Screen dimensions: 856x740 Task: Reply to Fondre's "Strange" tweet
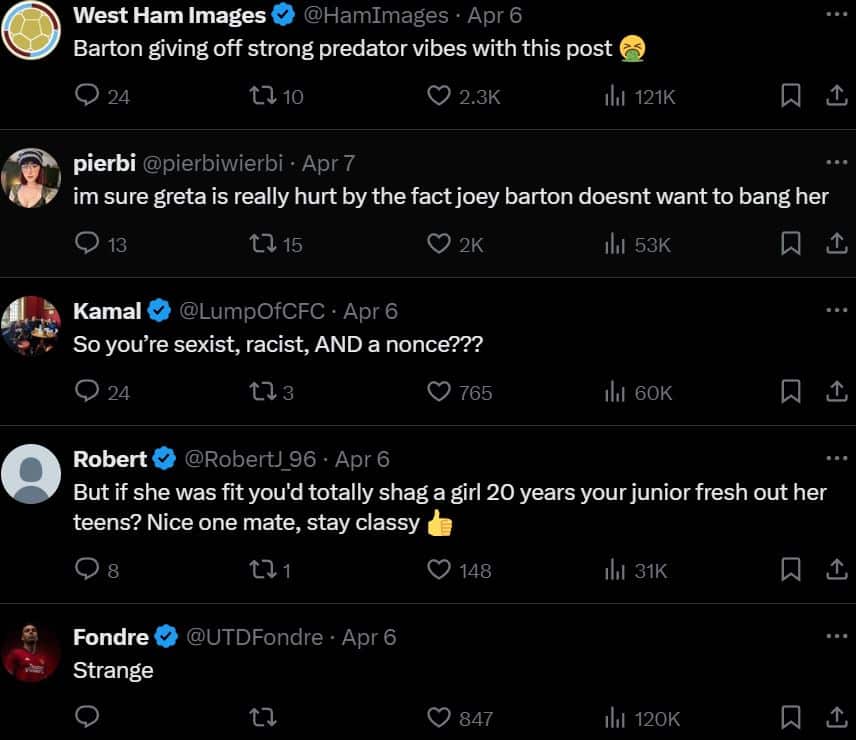(x=87, y=717)
